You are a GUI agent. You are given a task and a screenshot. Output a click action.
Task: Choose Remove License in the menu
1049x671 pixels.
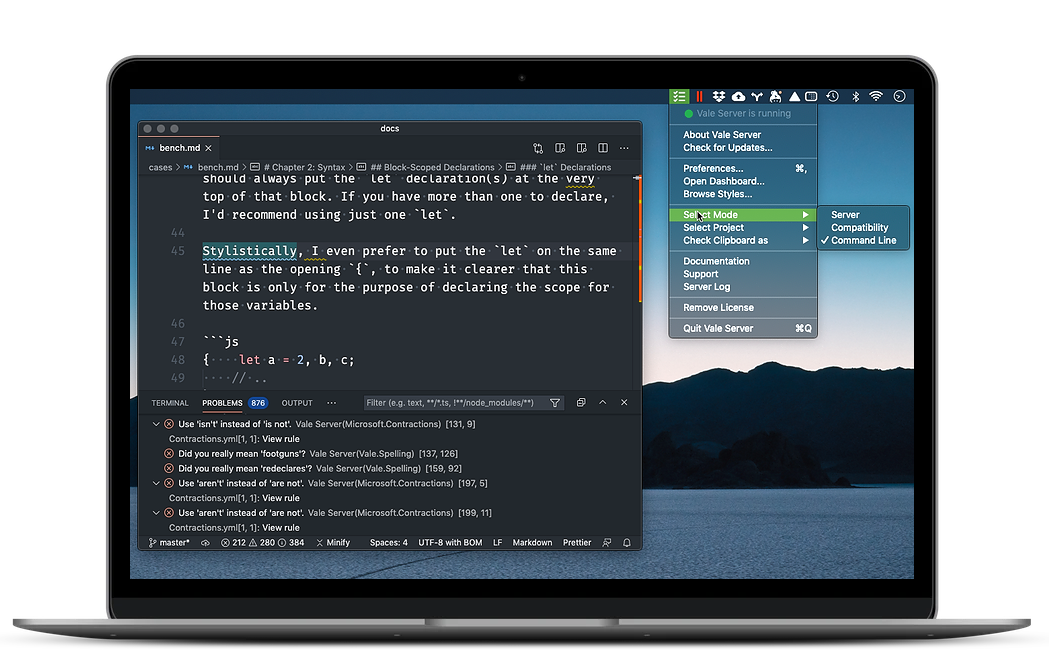743,307
